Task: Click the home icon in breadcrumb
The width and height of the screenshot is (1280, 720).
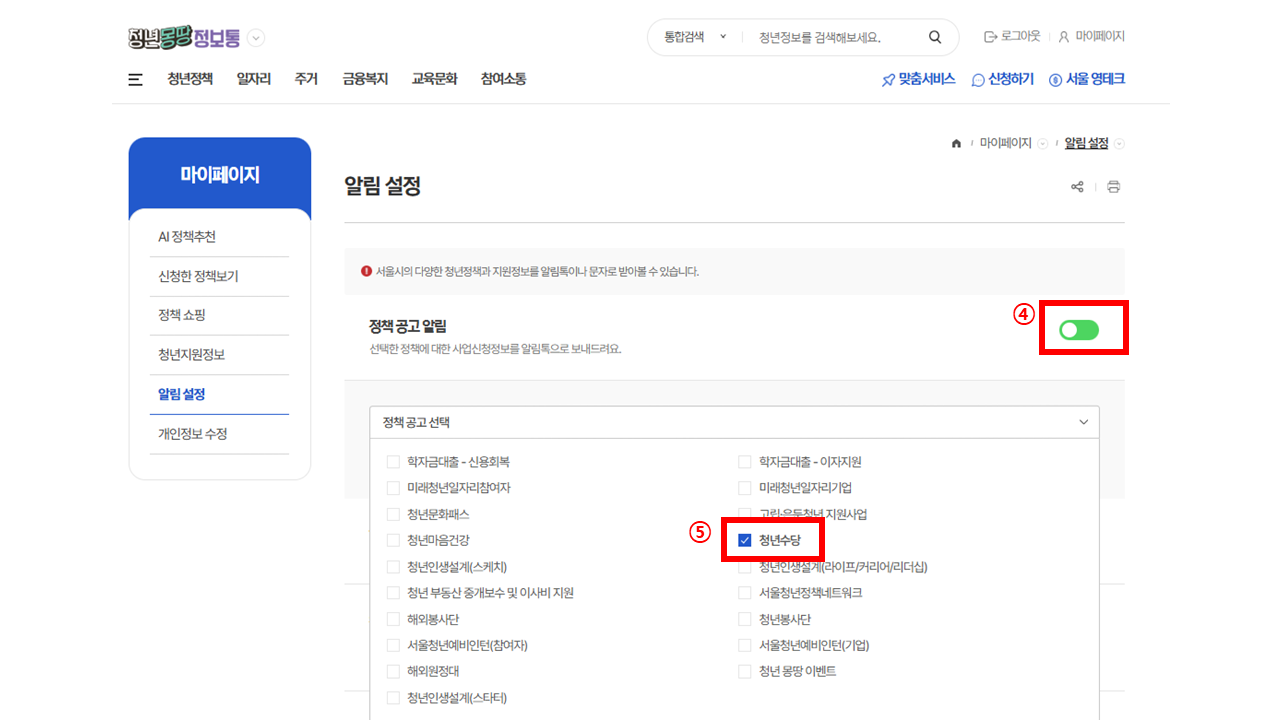Action: [x=956, y=144]
